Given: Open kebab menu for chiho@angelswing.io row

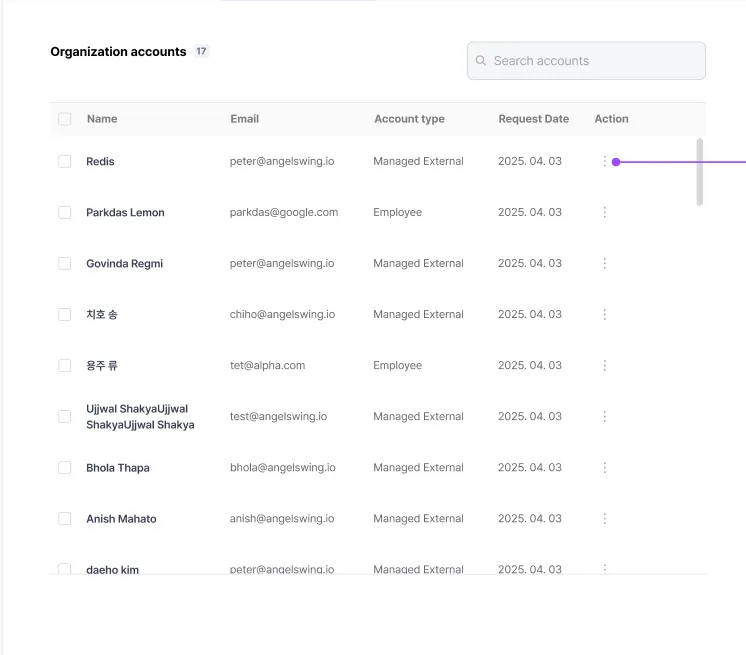Looking at the screenshot, I should point(604,315).
